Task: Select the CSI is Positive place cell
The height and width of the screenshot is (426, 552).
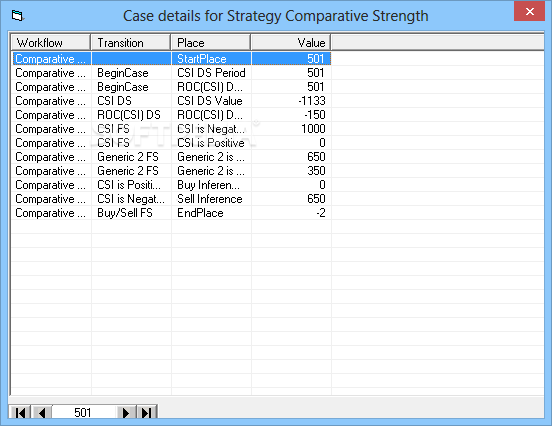Action: 211,143
